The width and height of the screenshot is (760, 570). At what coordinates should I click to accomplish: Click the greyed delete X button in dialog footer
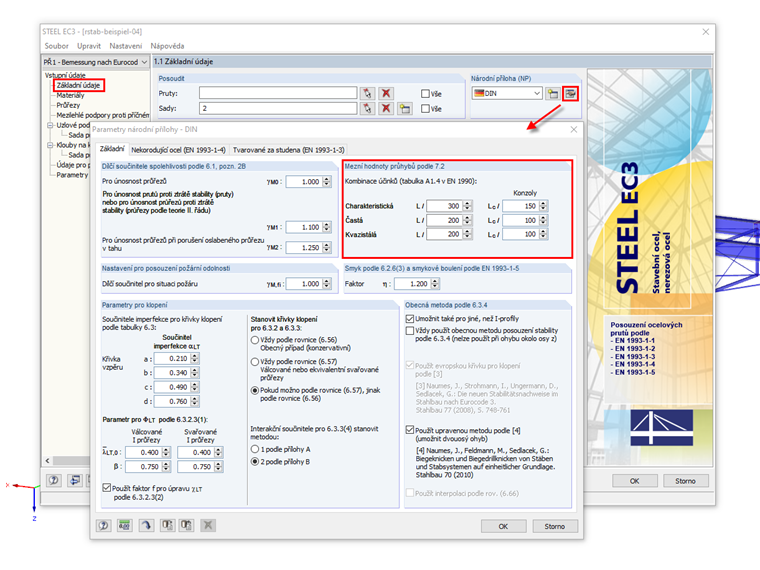click(207, 525)
